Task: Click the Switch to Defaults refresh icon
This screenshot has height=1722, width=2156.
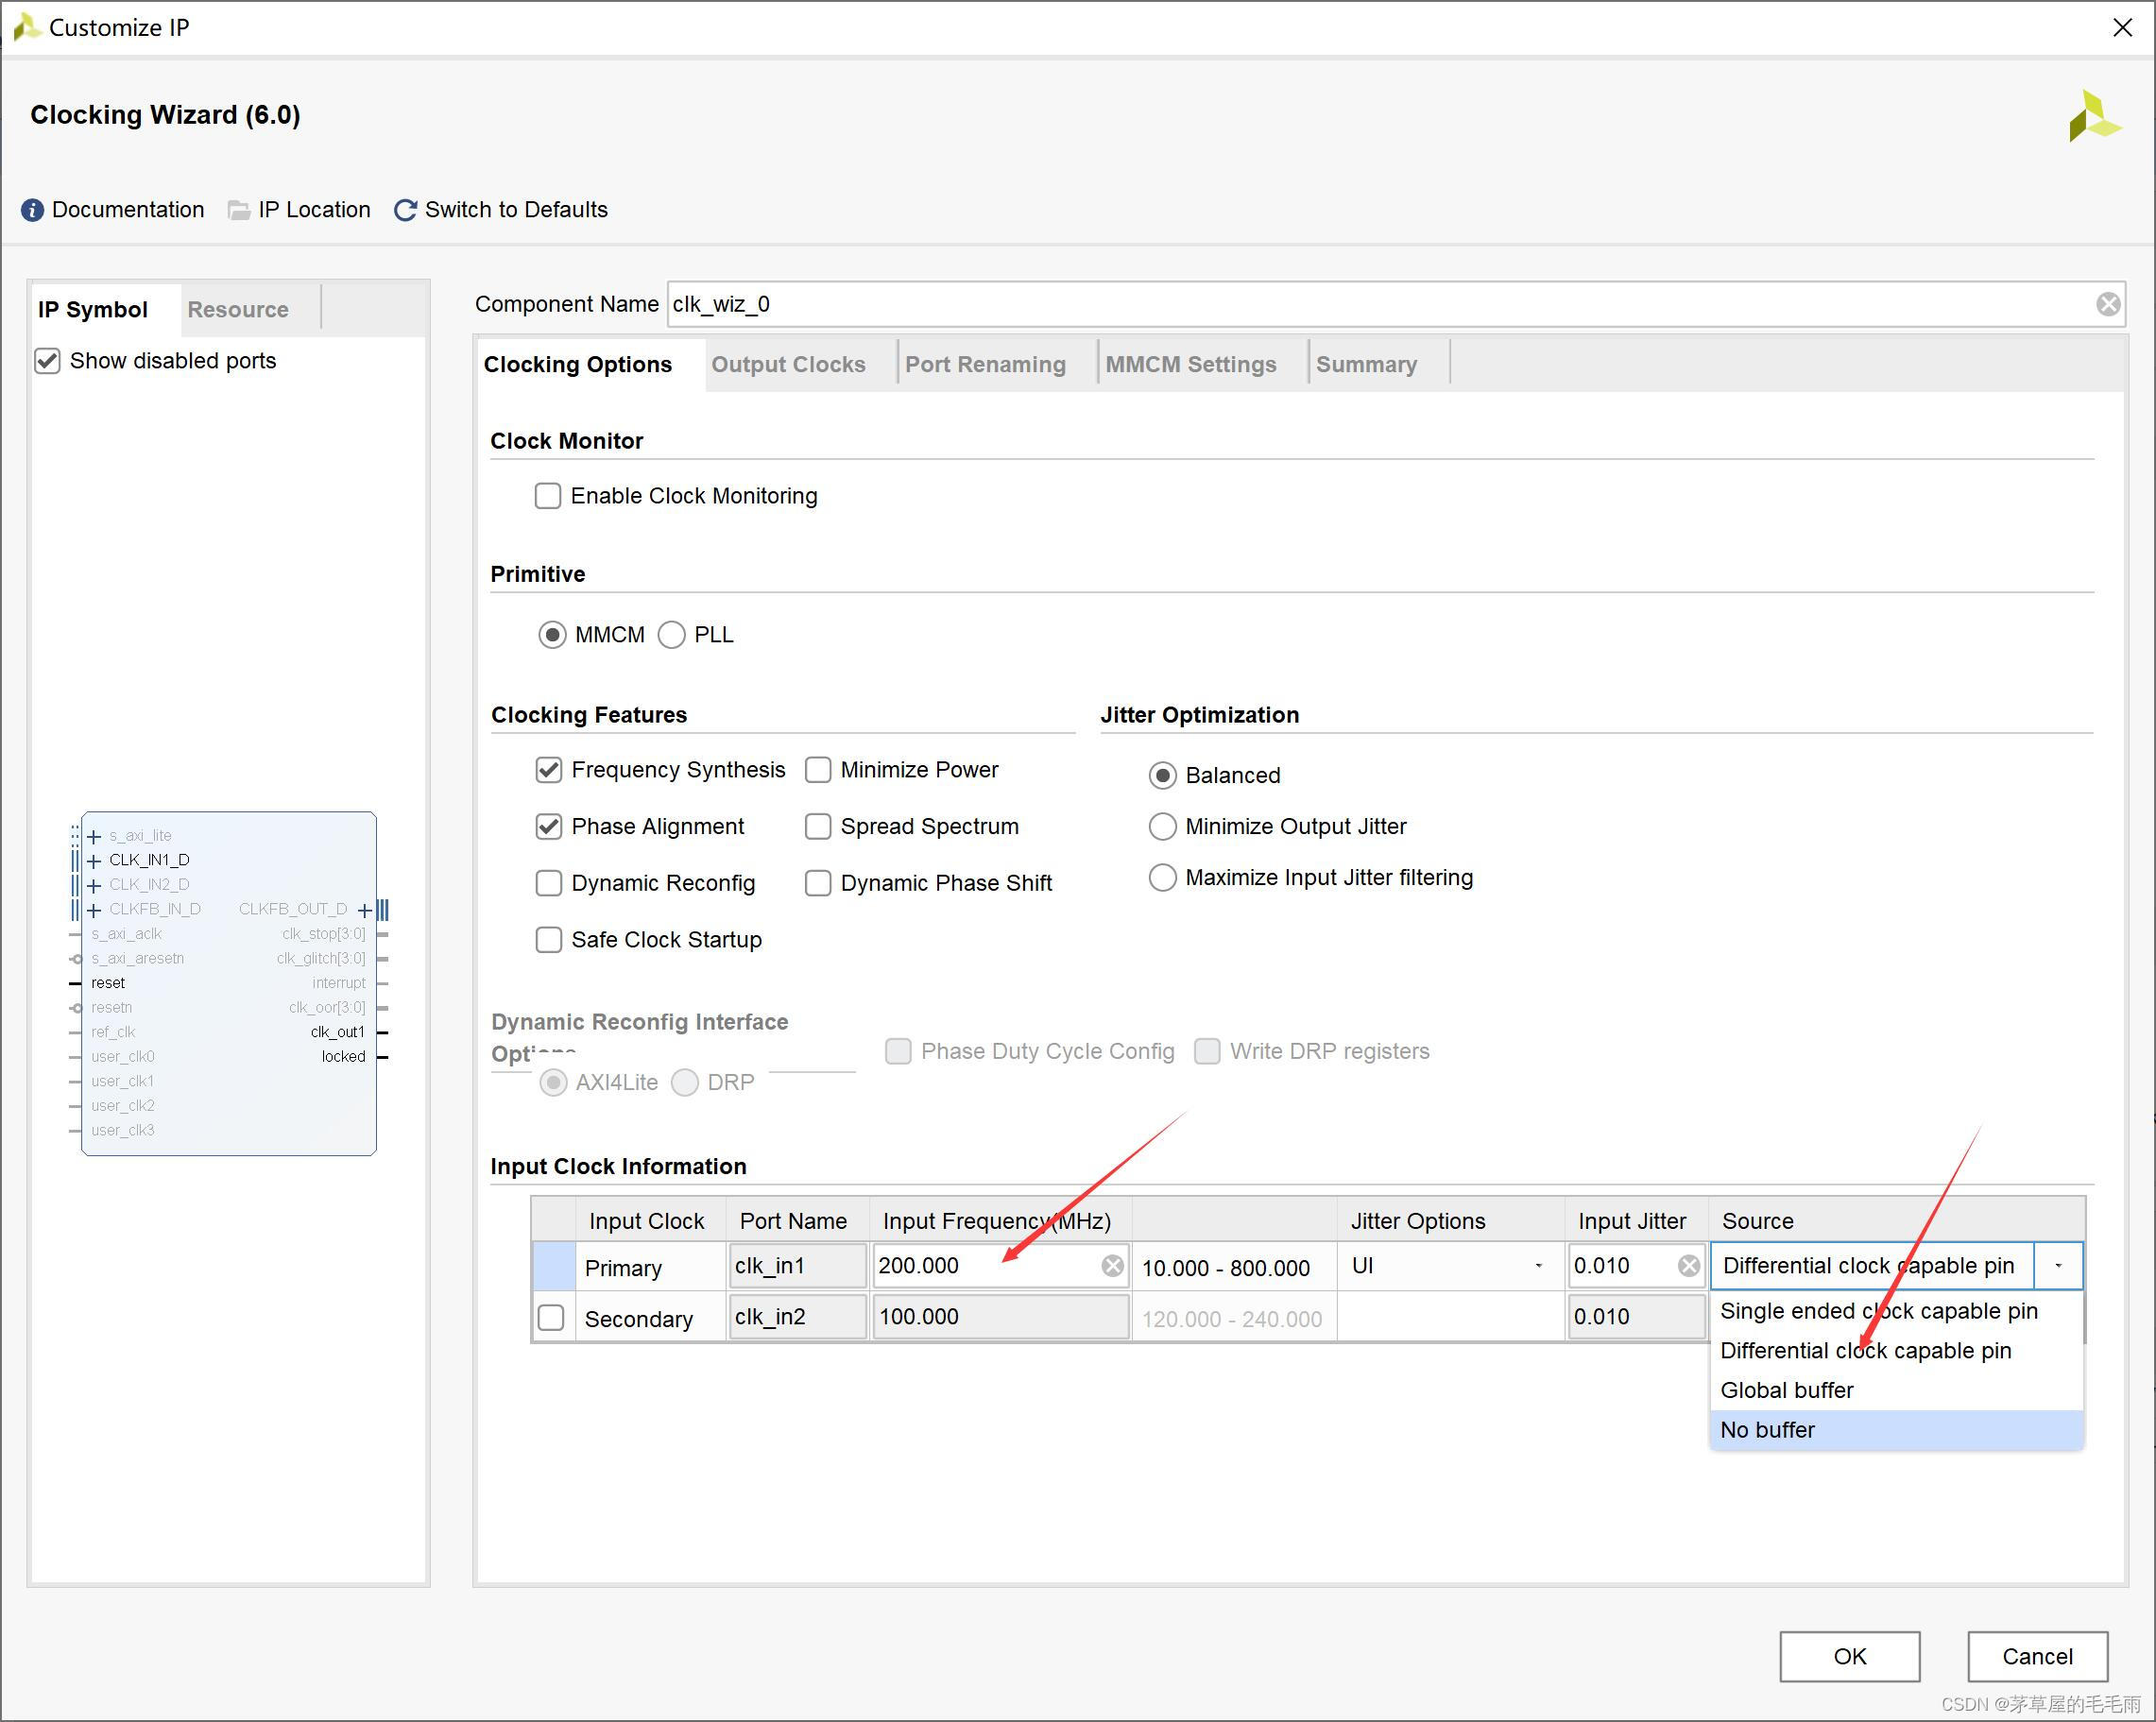Action: click(x=405, y=210)
